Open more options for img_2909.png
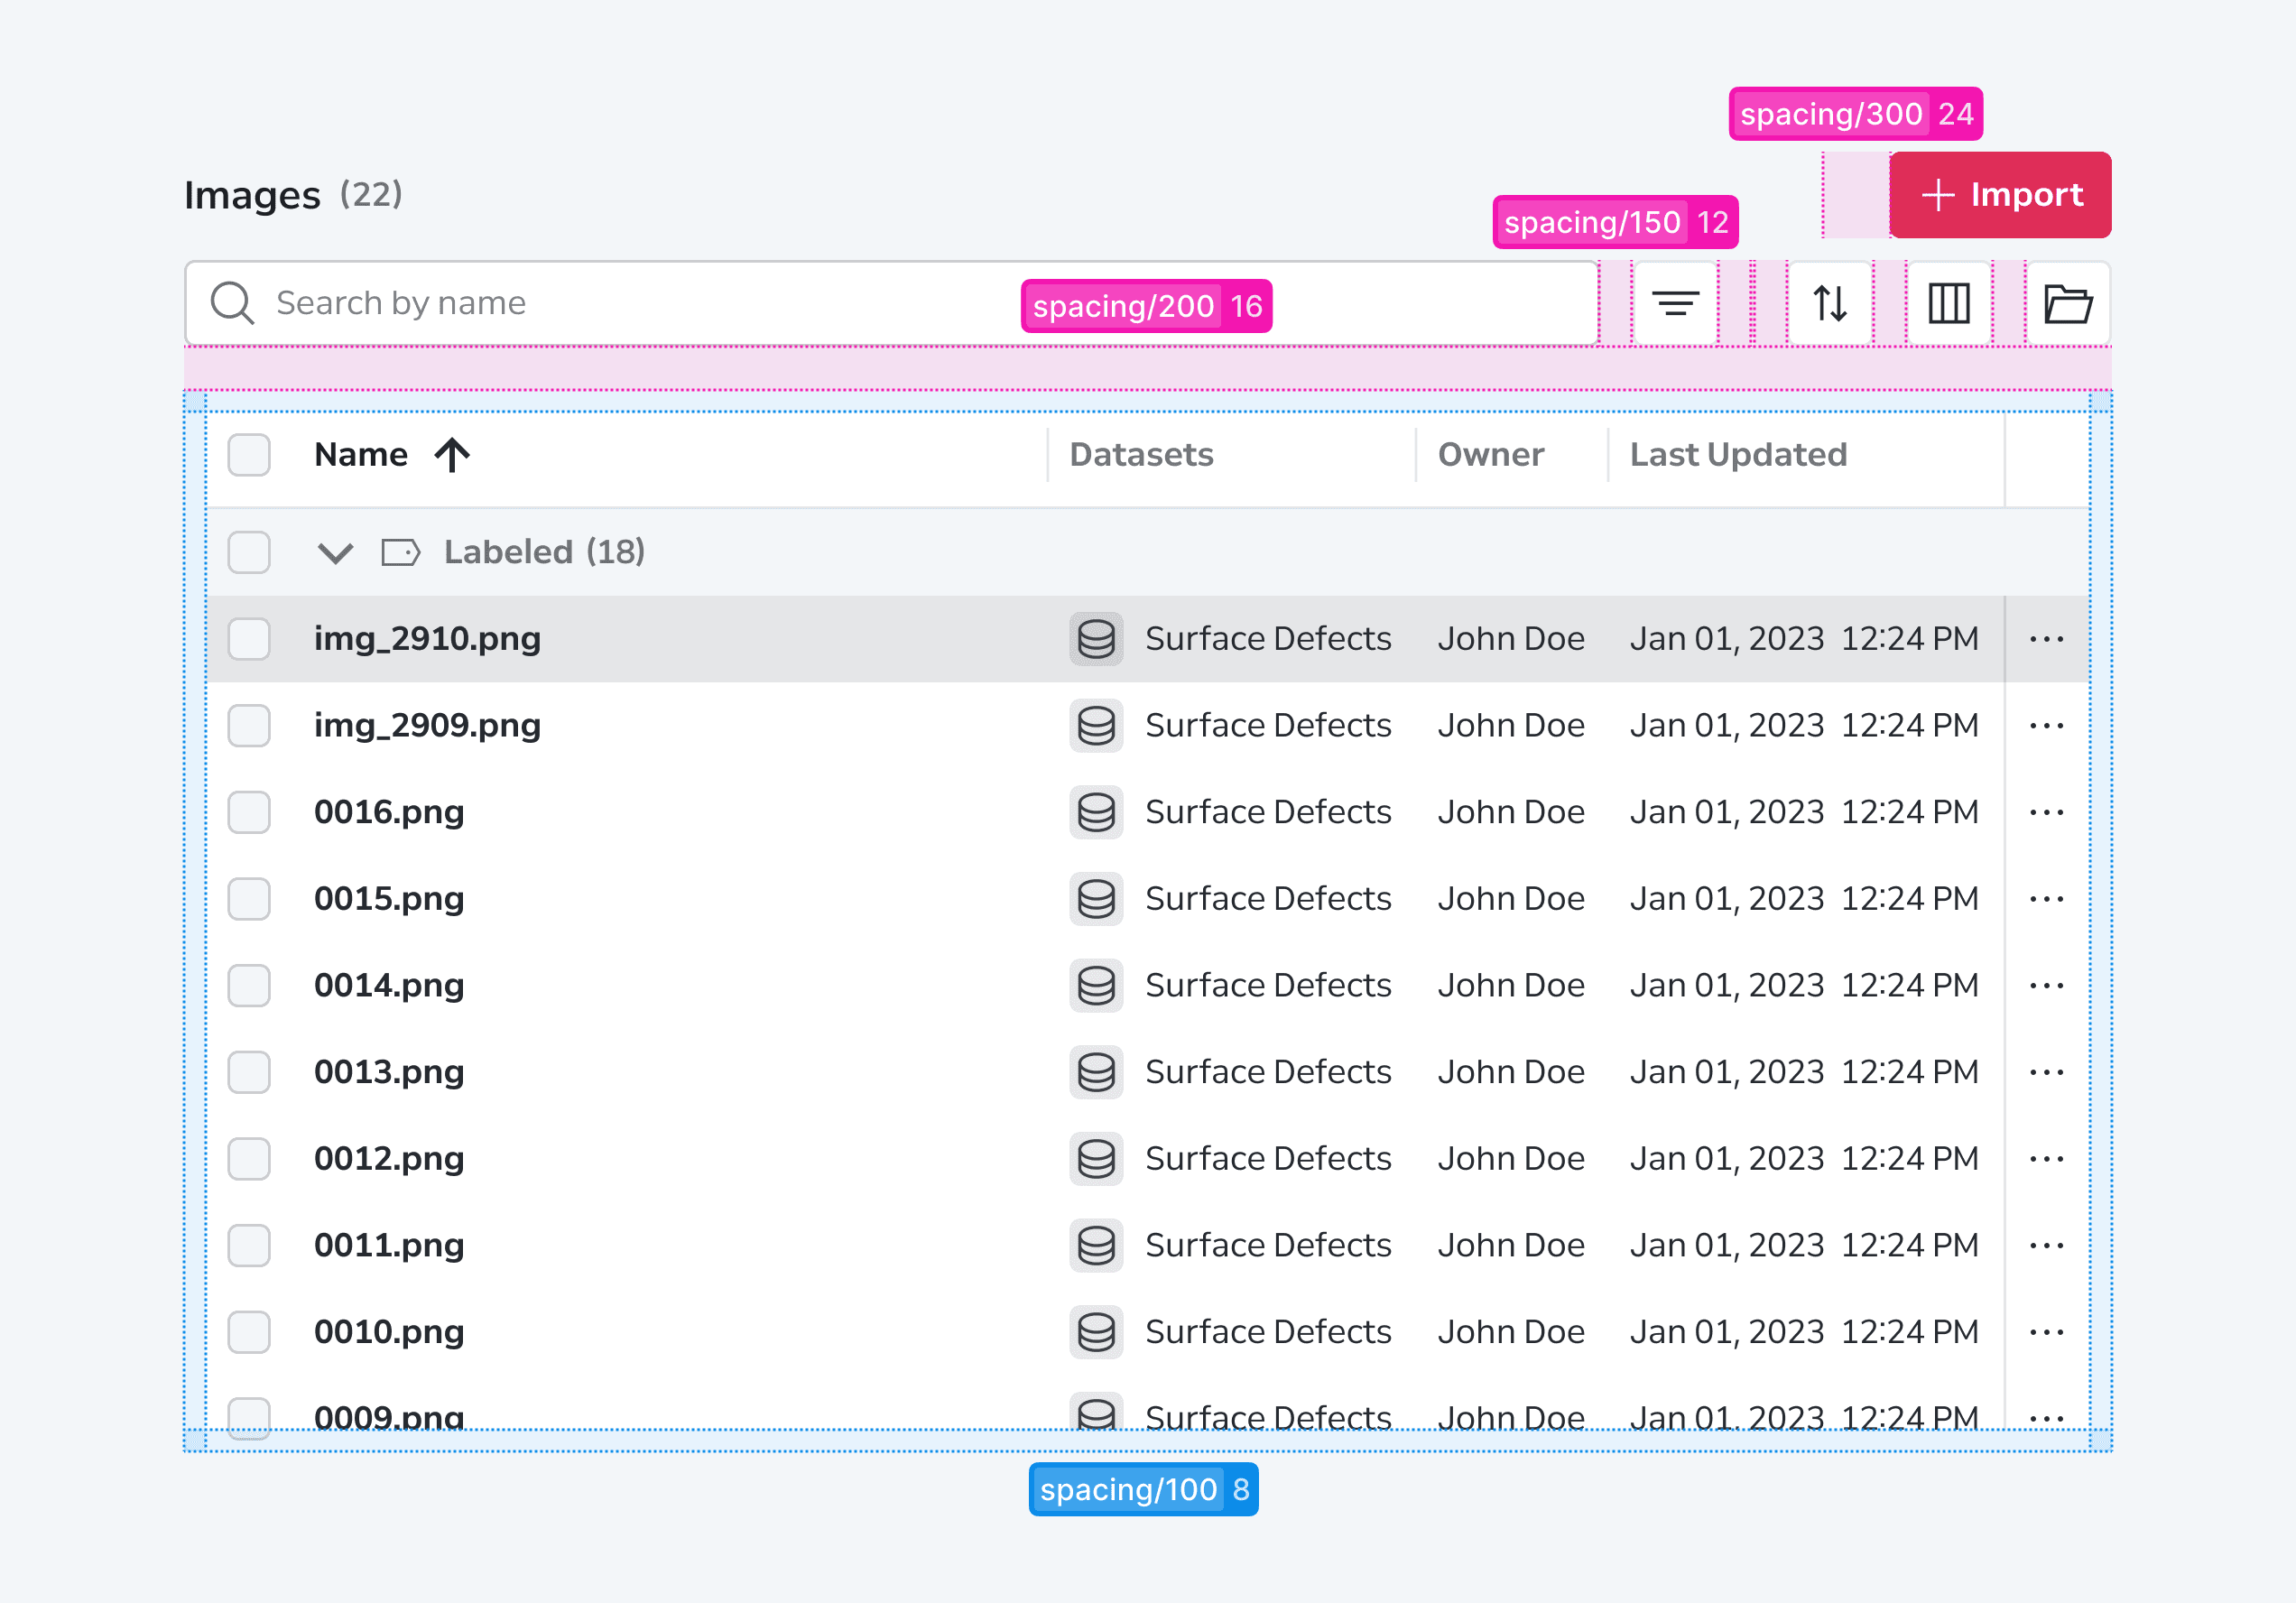The image size is (2296, 1603). pos(2047,726)
